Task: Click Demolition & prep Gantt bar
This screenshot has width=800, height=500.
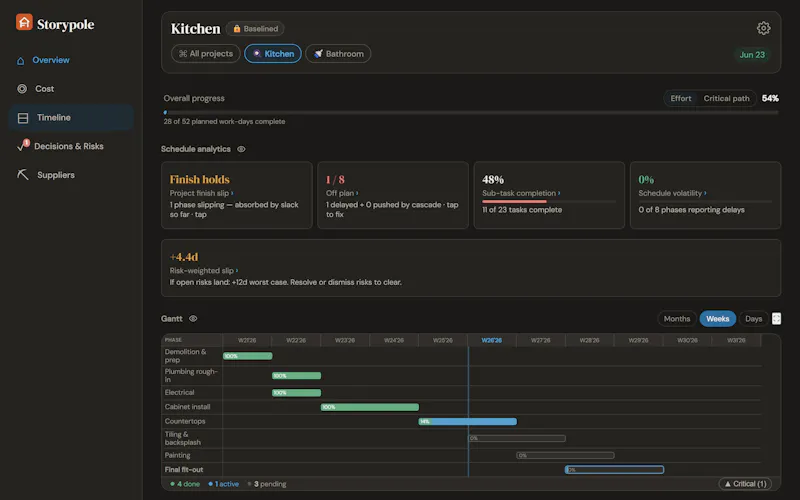Action: point(247,356)
